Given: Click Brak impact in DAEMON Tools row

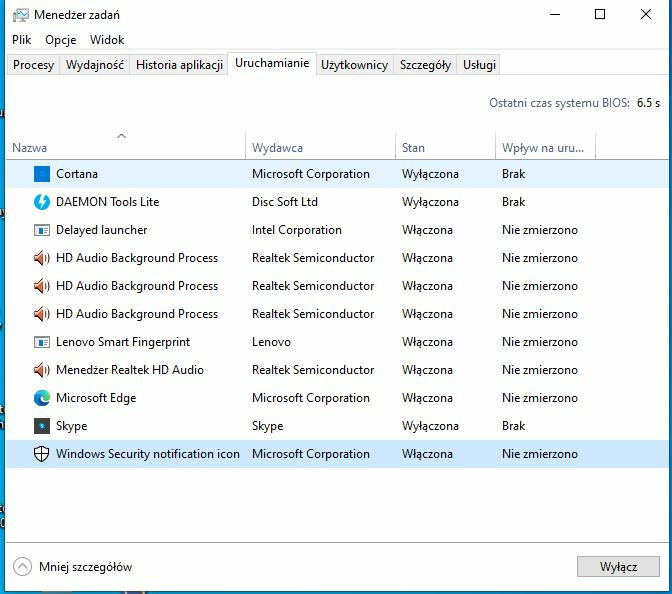Looking at the screenshot, I should pyautogui.click(x=513, y=202).
